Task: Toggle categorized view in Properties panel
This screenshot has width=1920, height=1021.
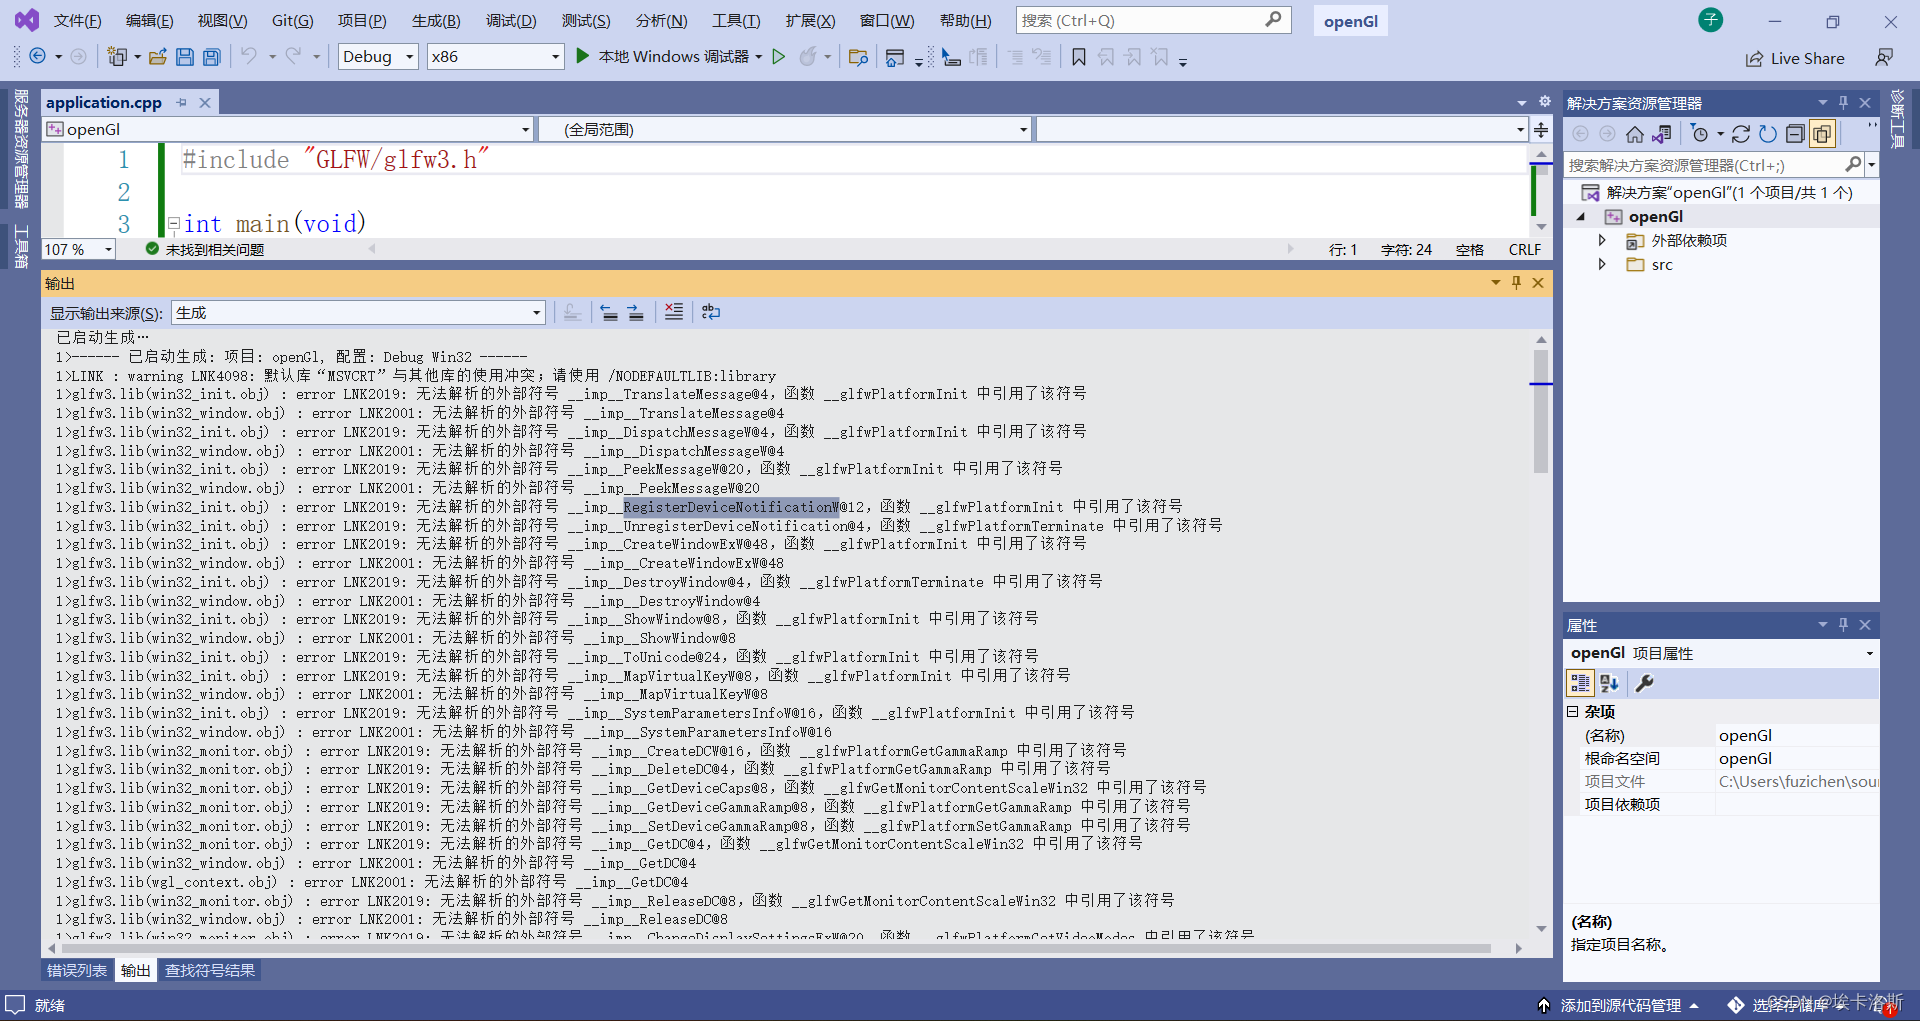Action: (x=1580, y=683)
